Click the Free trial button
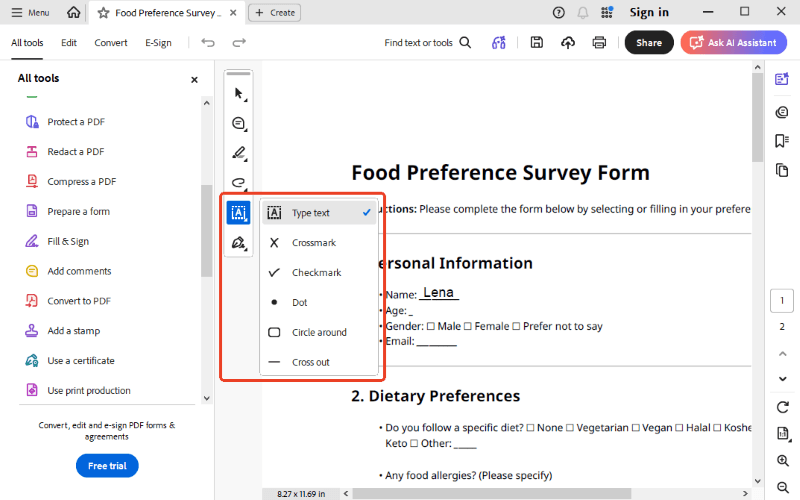Viewport: 800px width, 500px height. [x=107, y=466]
